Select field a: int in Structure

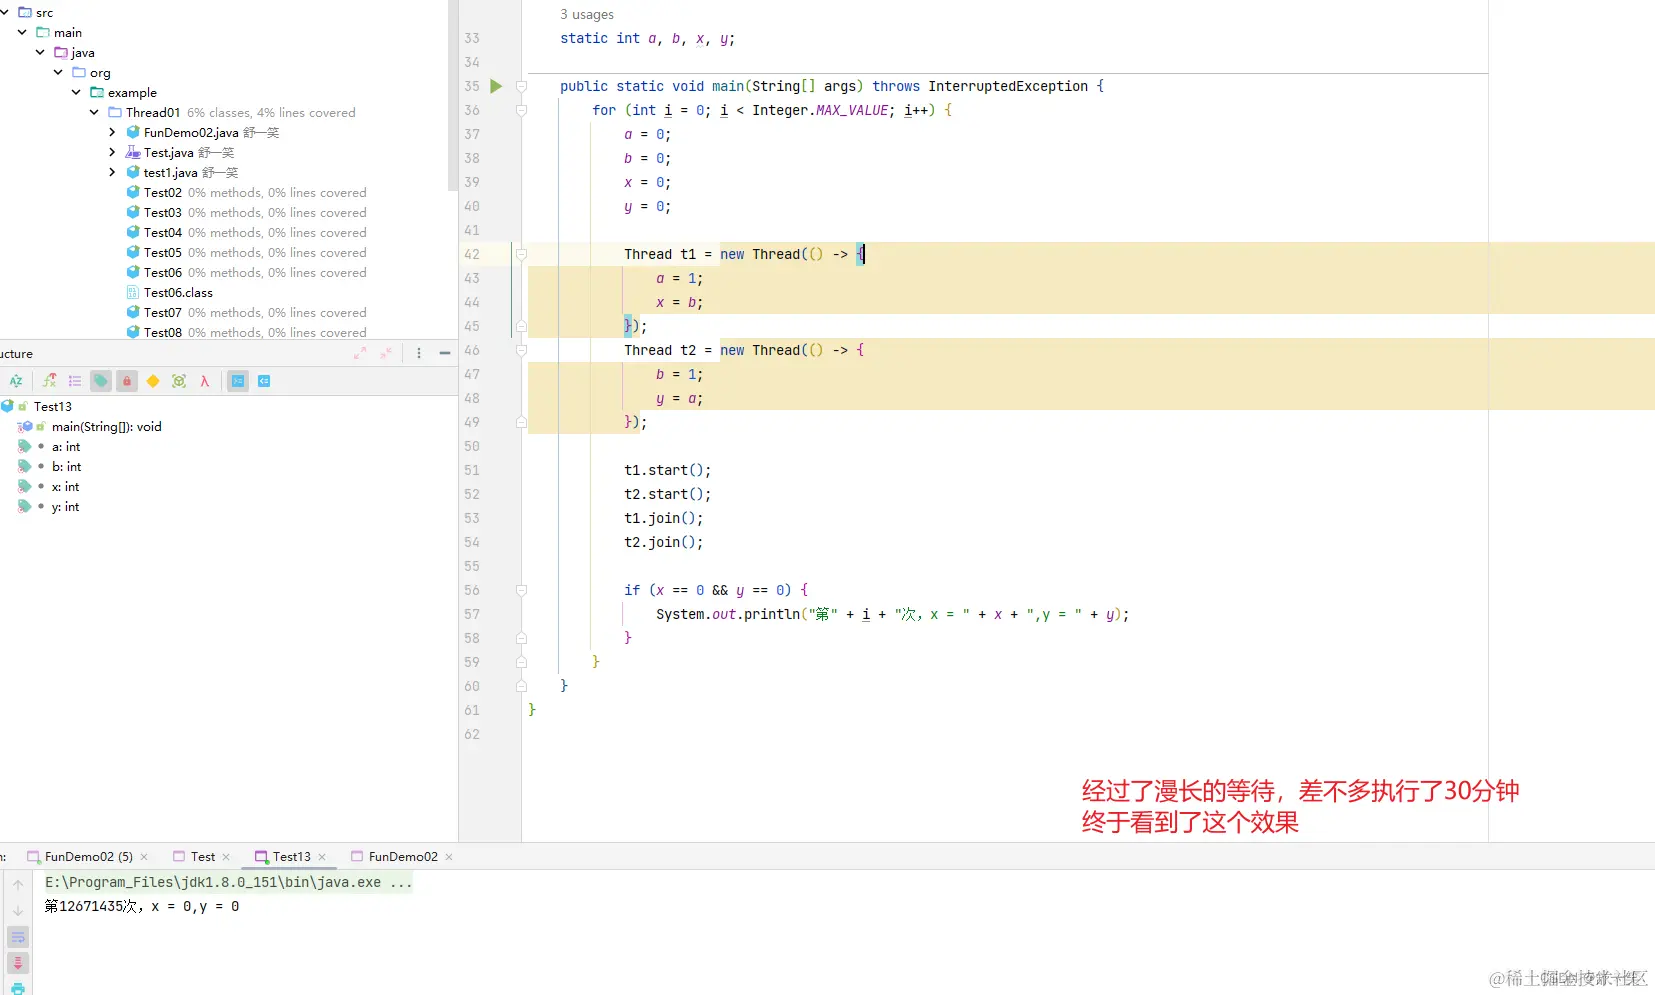pyautogui.click(x=66, y=446)
